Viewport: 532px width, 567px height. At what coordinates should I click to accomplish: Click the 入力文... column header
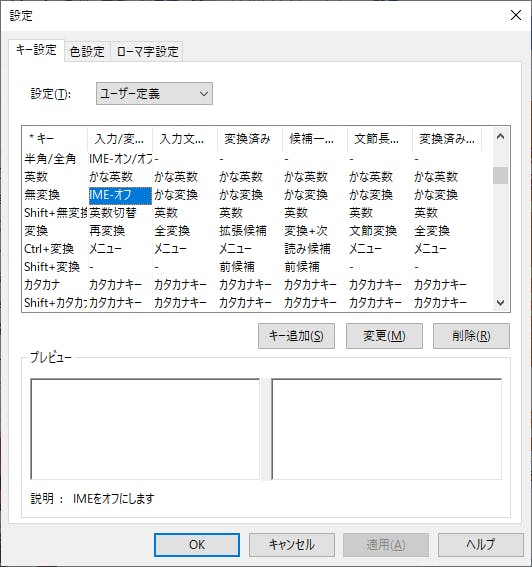(x=185, y=138)
